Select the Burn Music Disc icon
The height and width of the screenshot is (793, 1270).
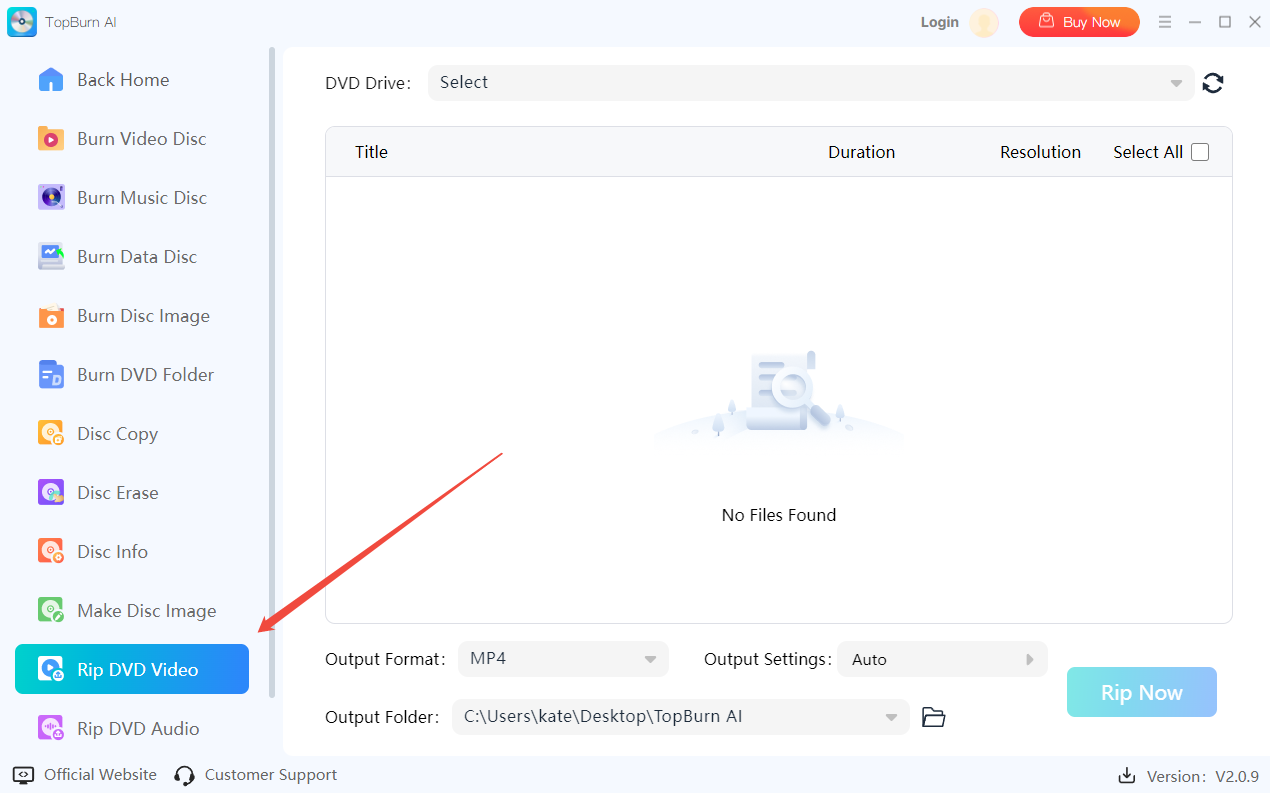(51, 198)
